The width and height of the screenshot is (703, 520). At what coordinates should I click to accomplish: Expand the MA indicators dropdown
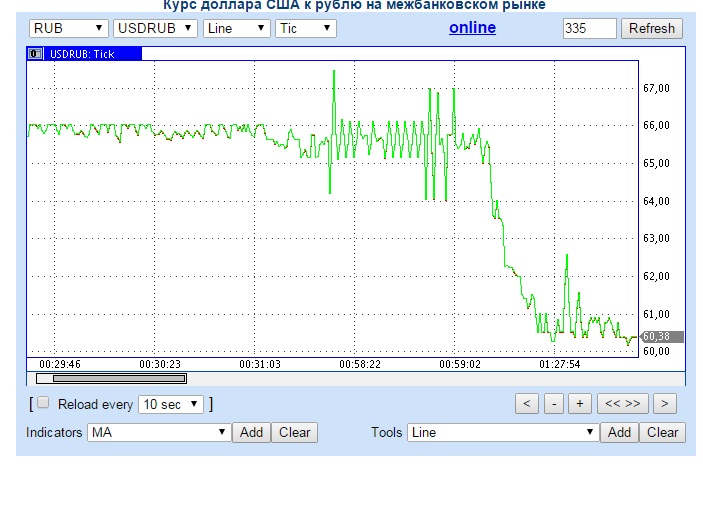tap(159, 432)
